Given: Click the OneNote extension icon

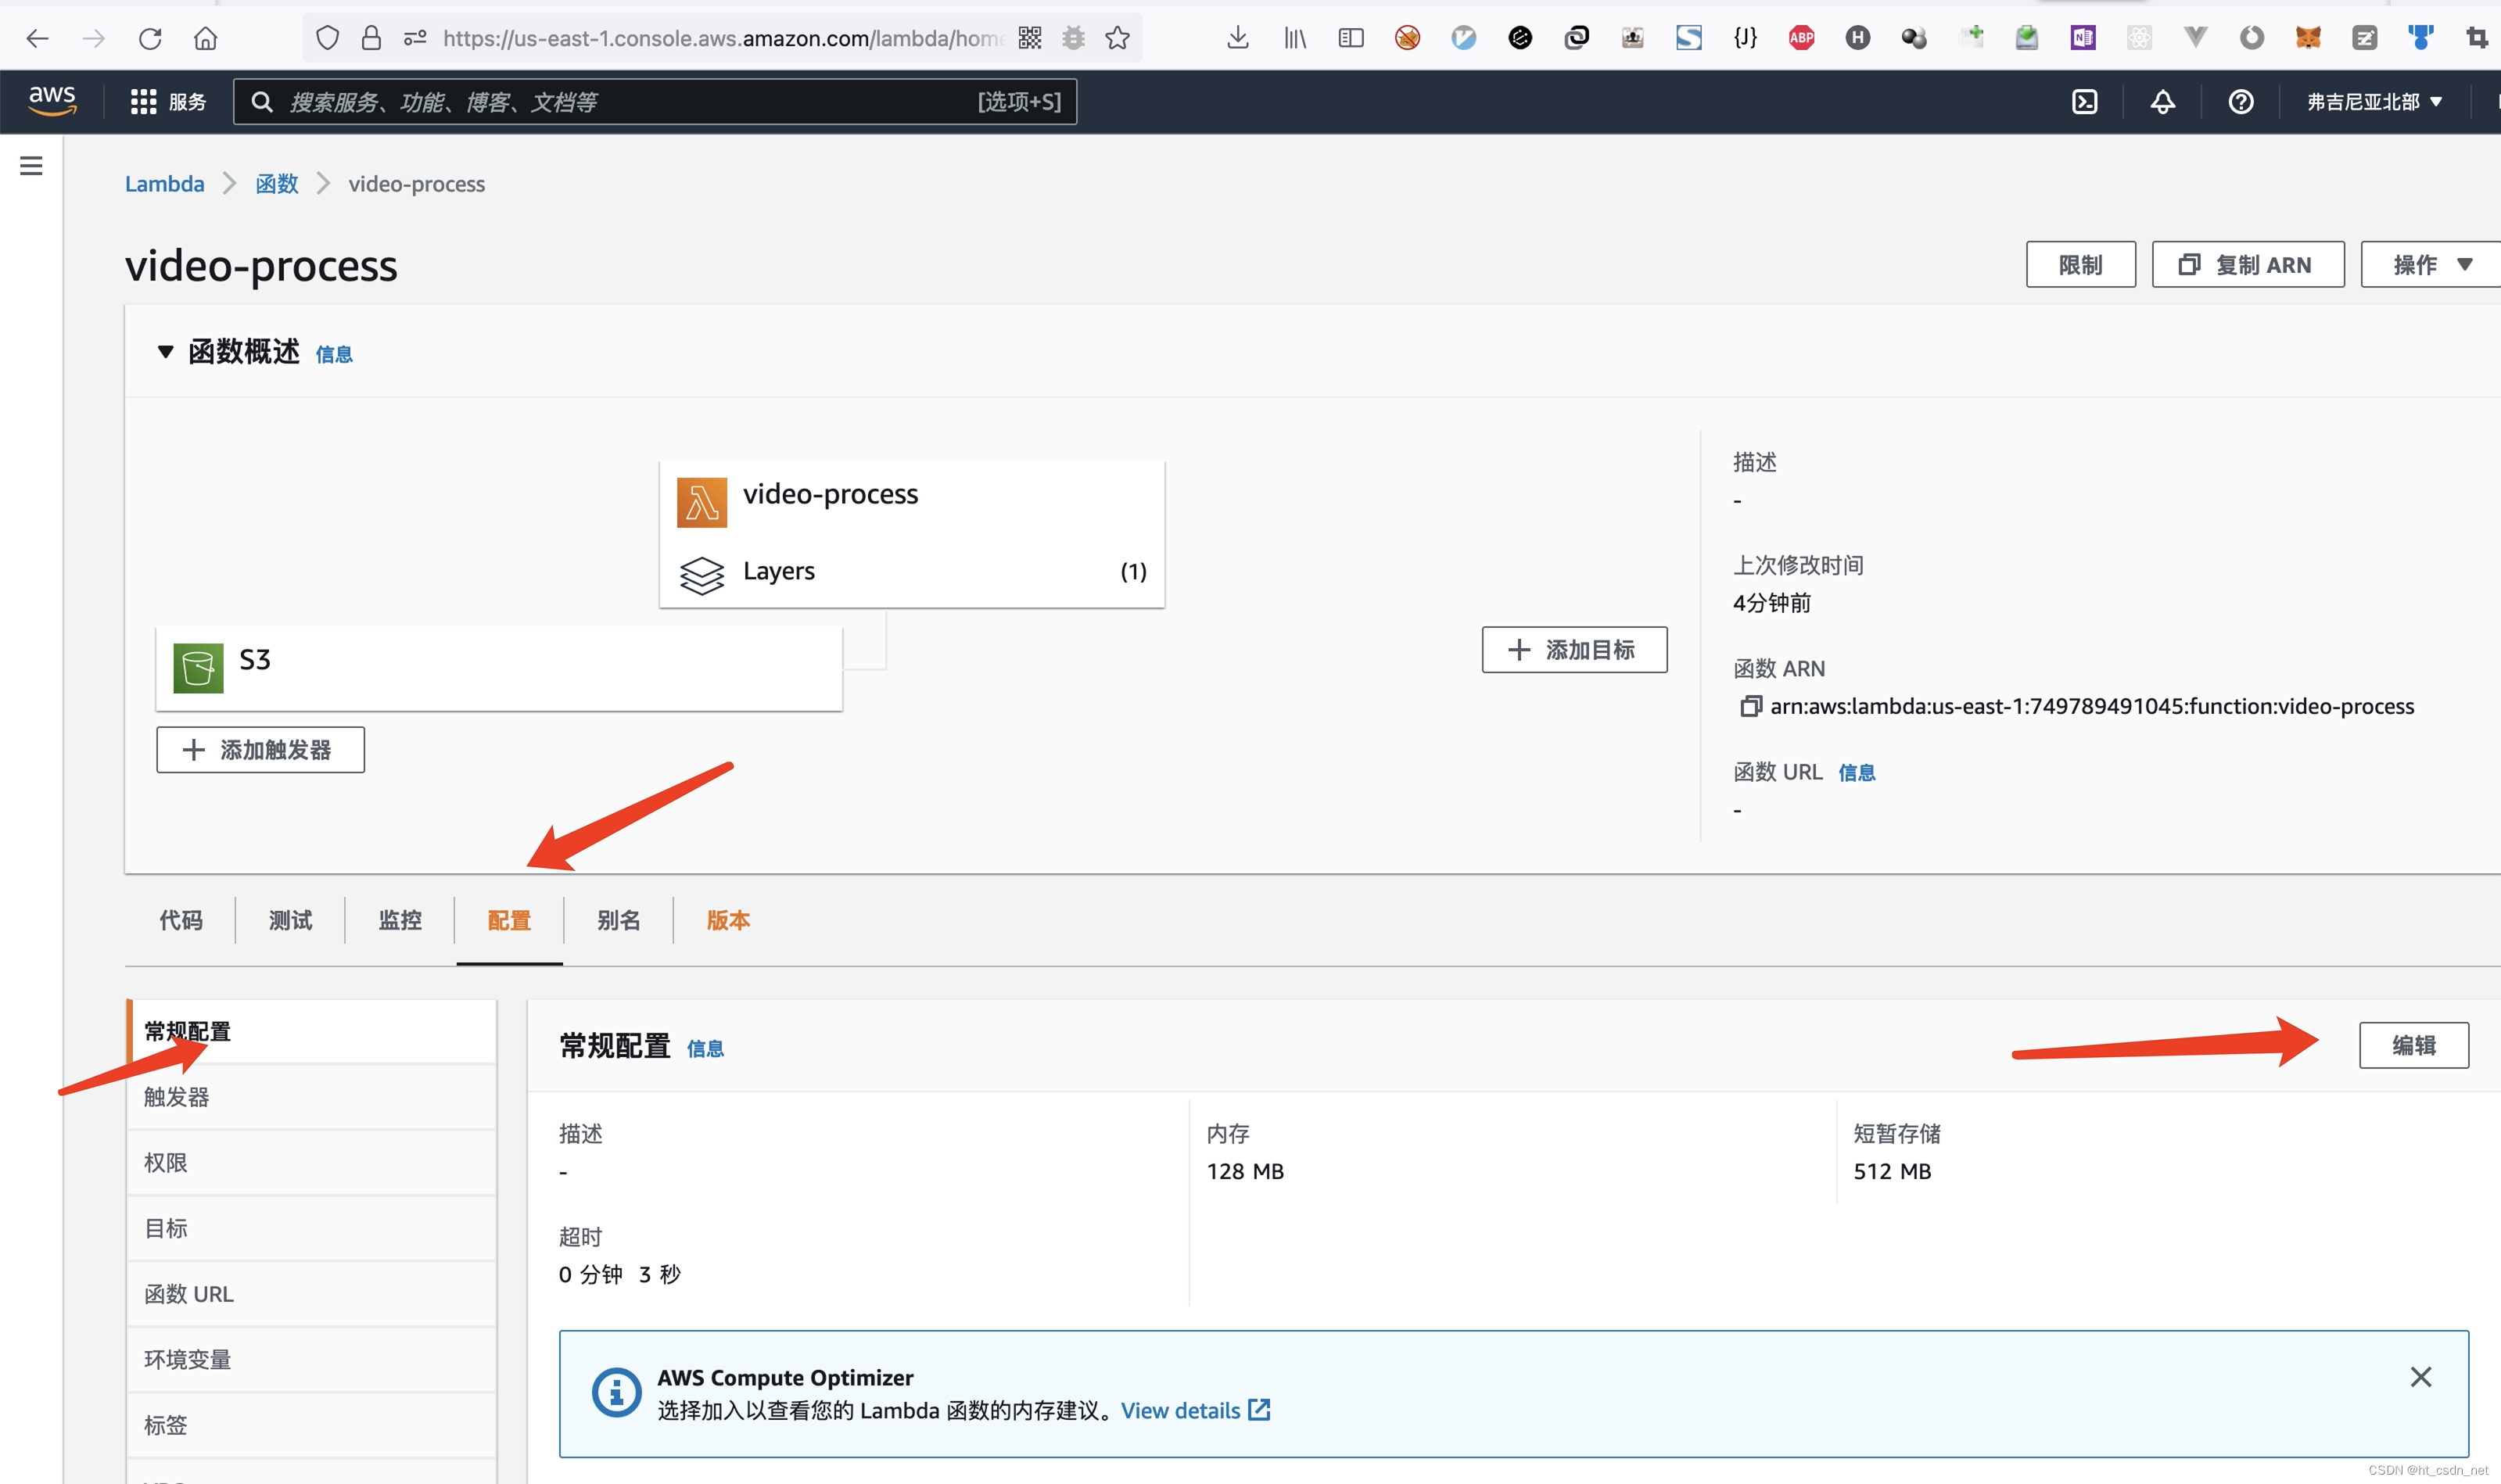Looking at the screenshot, I should click(2082, 38).
